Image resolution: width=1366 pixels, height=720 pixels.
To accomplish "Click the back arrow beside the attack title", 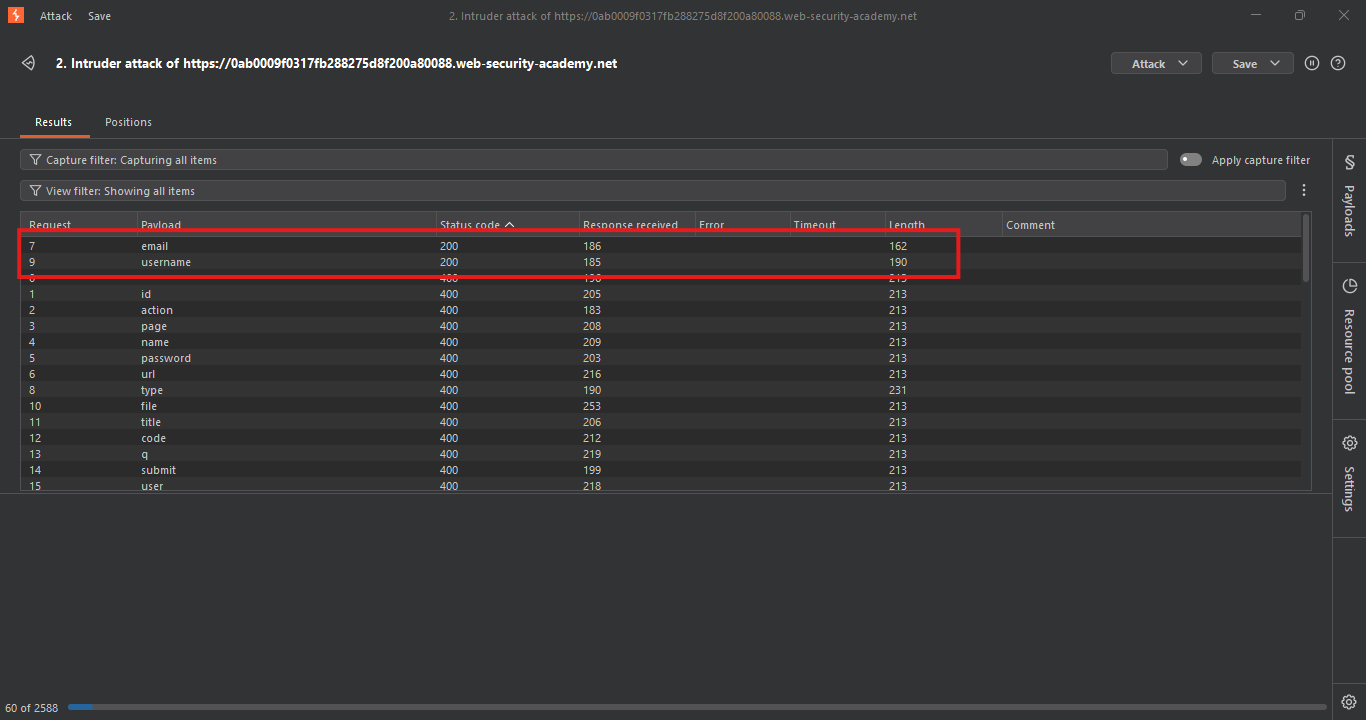I will pyautogui.click(x=29, y=63).
